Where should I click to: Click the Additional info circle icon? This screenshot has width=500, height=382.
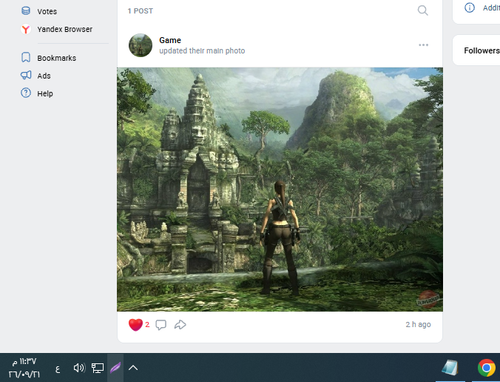point(470,8)
